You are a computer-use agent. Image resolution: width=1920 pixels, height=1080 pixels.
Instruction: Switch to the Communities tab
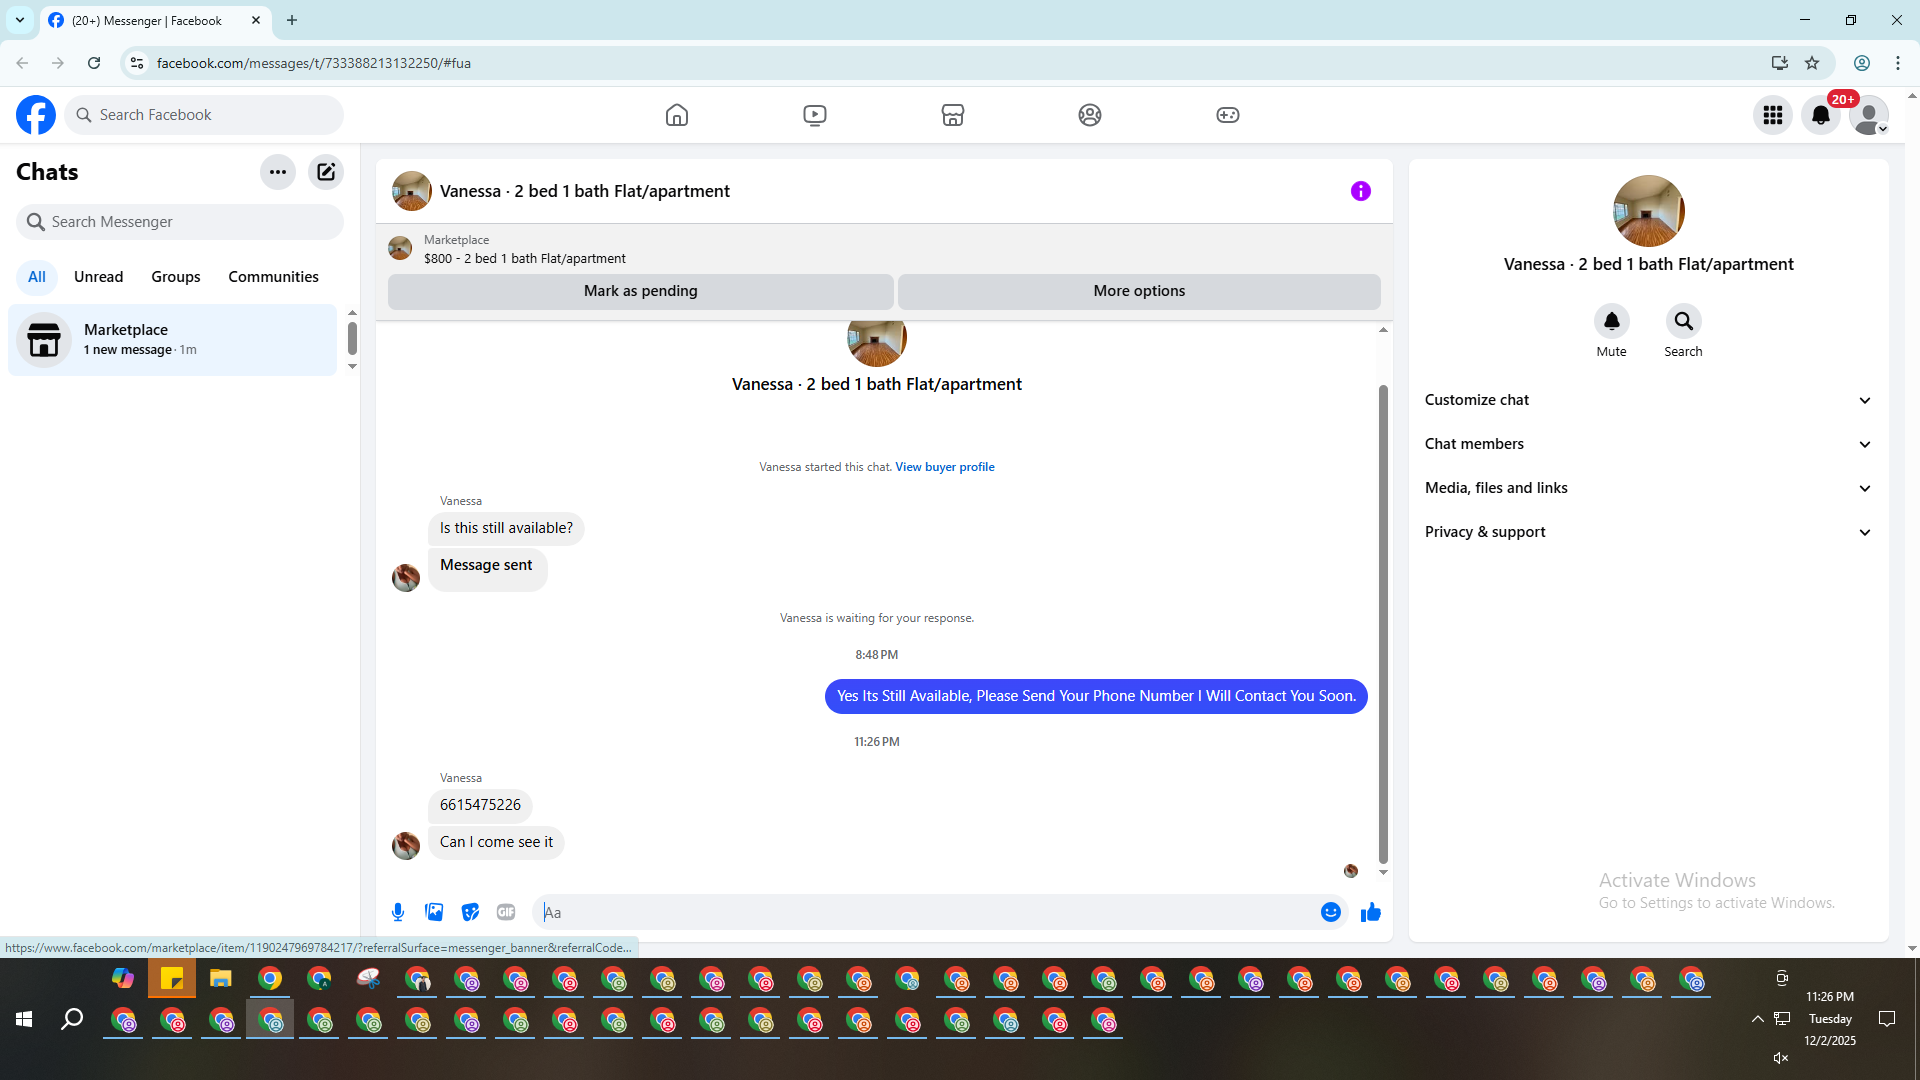point(273,277)
